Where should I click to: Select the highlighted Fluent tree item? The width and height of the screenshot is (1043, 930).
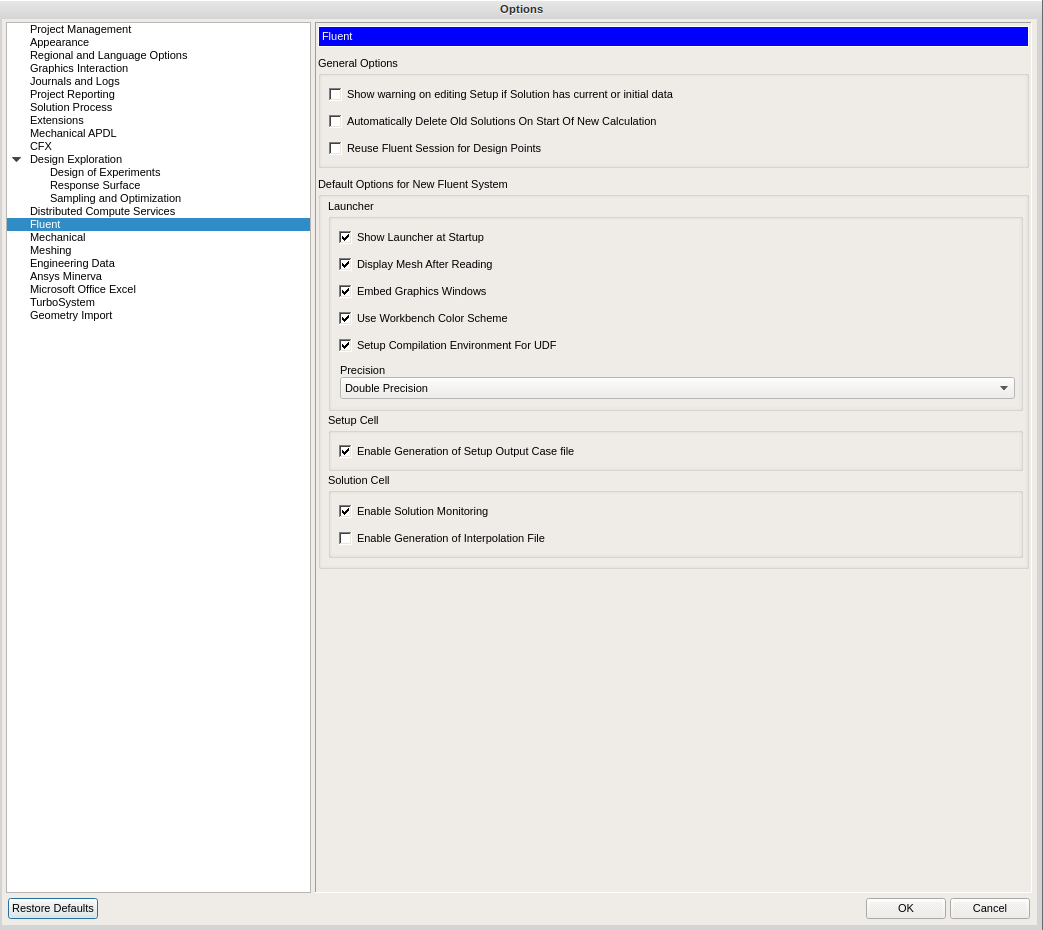(x=158, y=224)
